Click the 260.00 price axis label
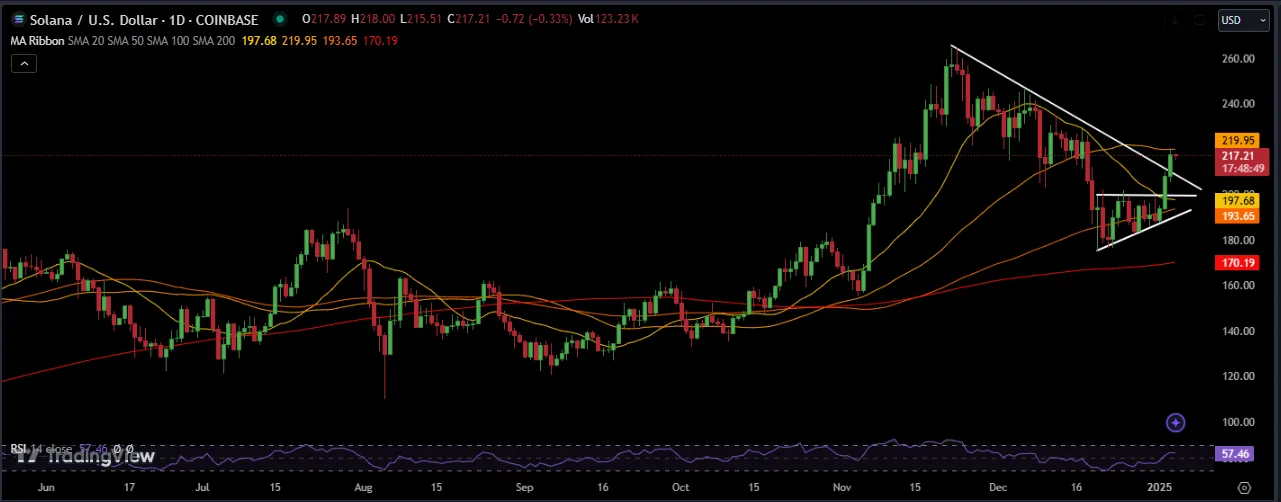The width and height of the screenshot is (1281, 502). (x=1239, y=59)
